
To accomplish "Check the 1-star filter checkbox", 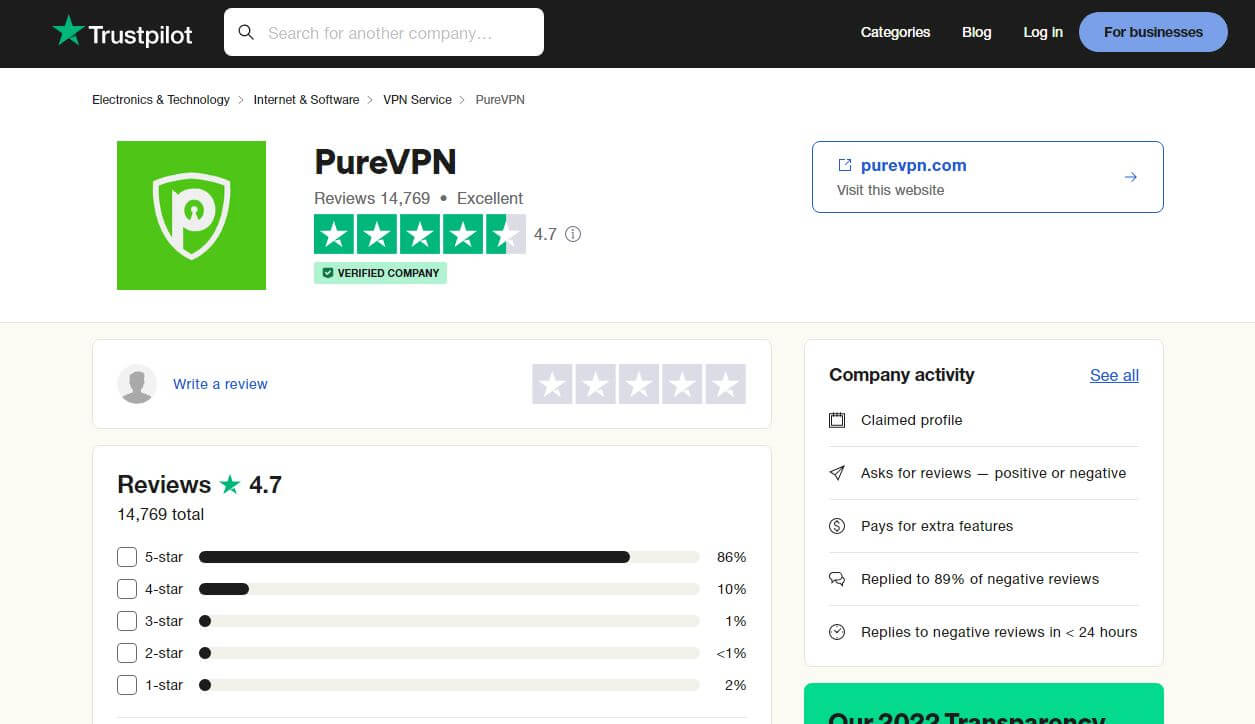I will (127, 685).
